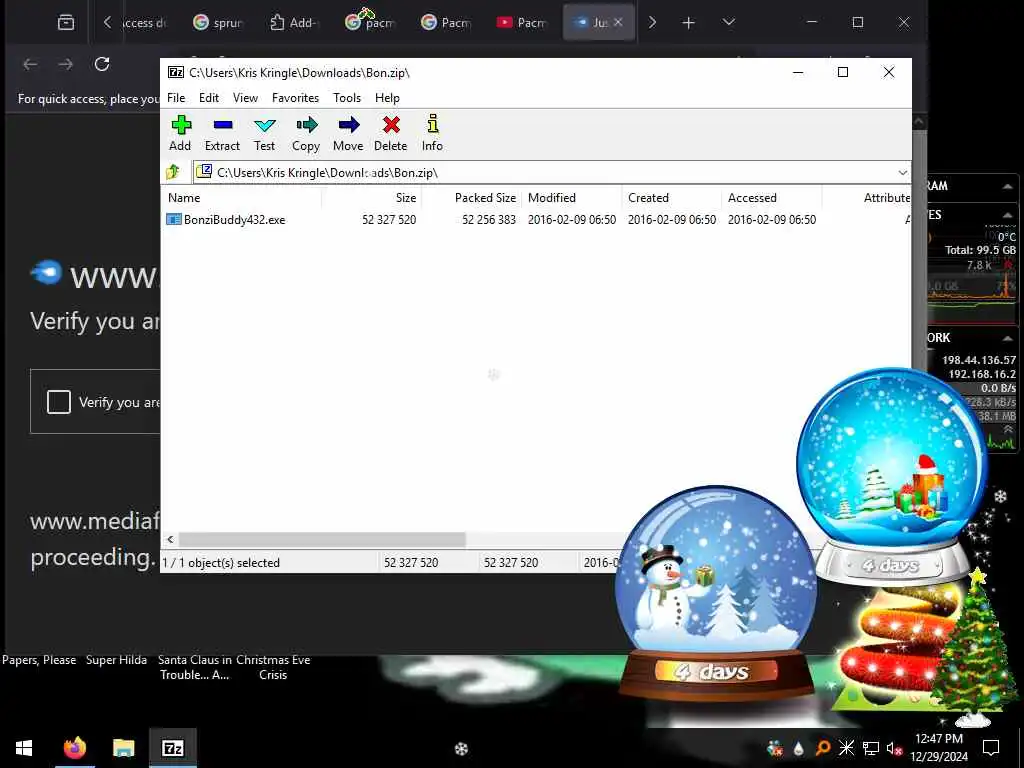Collapse the network section in the gadget

[1008, 338]
